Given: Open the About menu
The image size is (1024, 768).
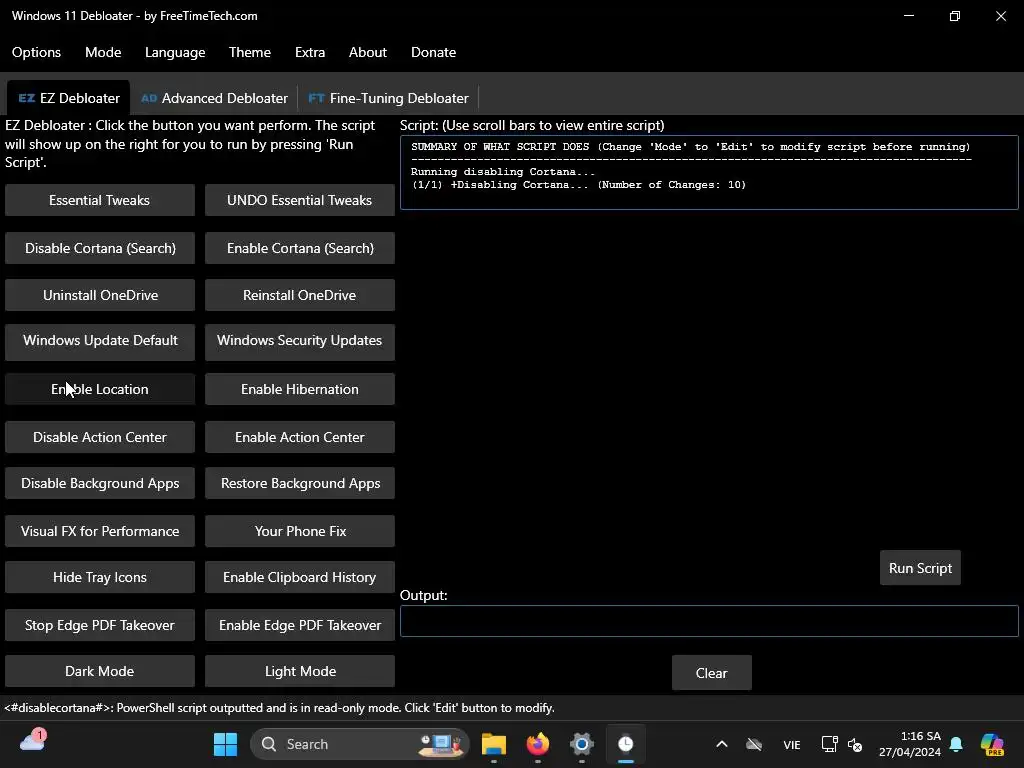Looking at the screenshot, I should coord(368,52).
